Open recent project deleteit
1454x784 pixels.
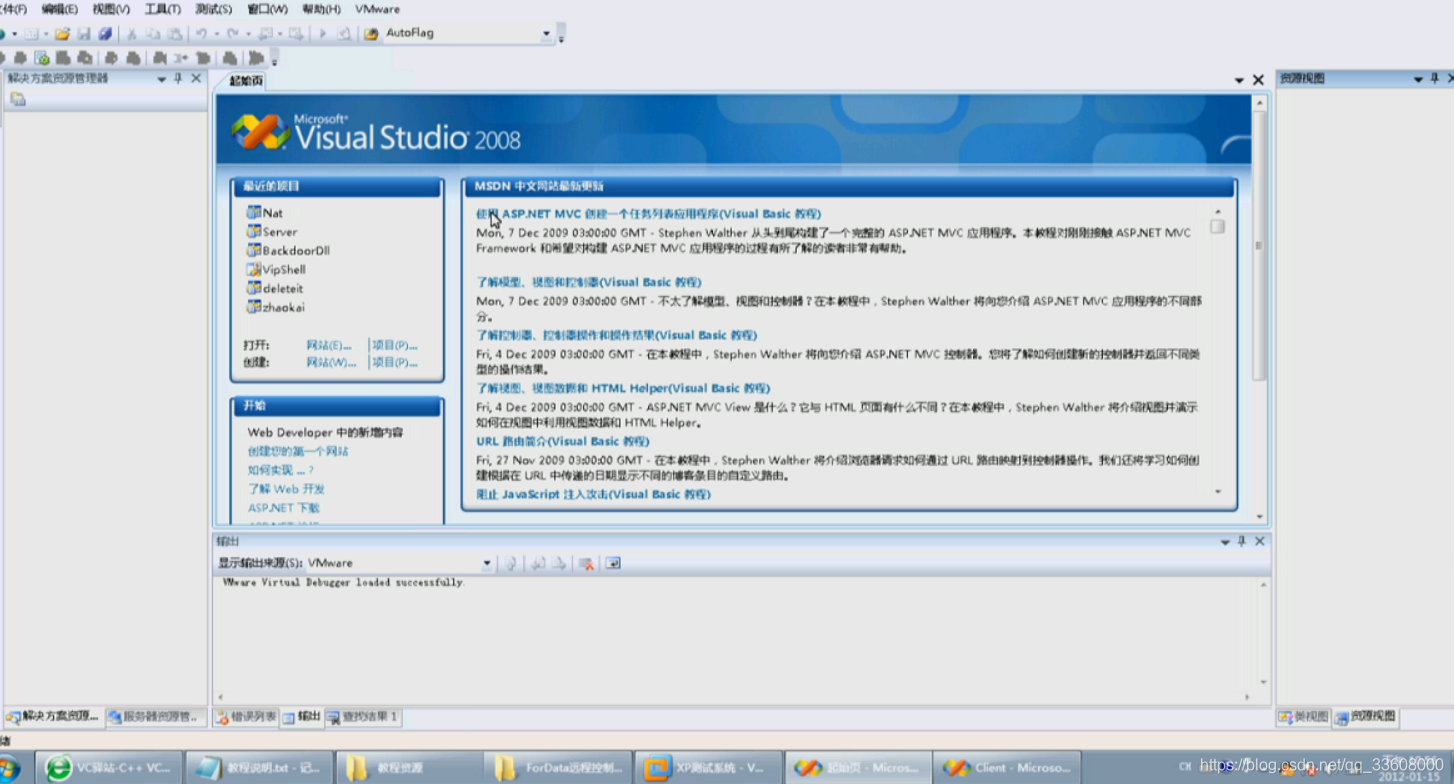pos(283,288)
